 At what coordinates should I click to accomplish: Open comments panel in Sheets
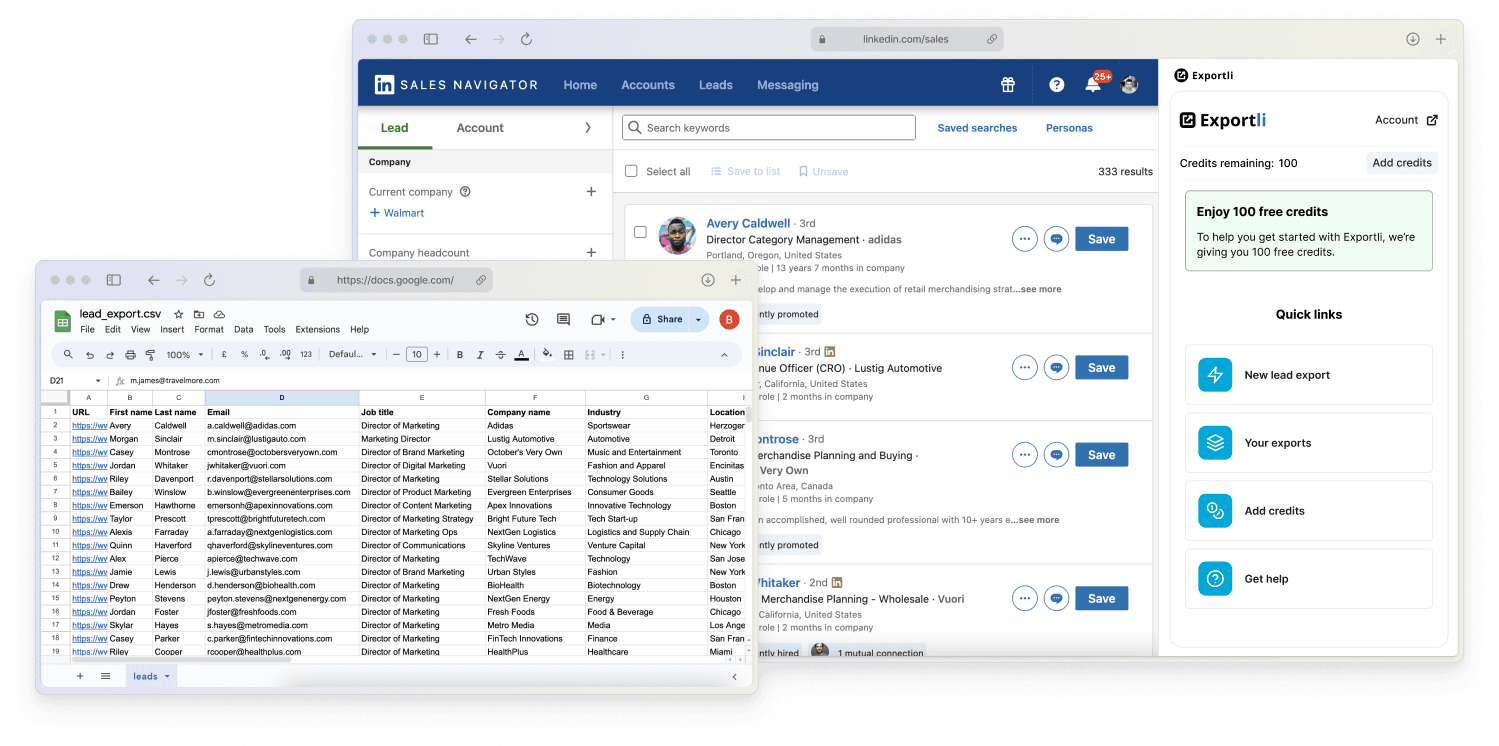point(563,319)
